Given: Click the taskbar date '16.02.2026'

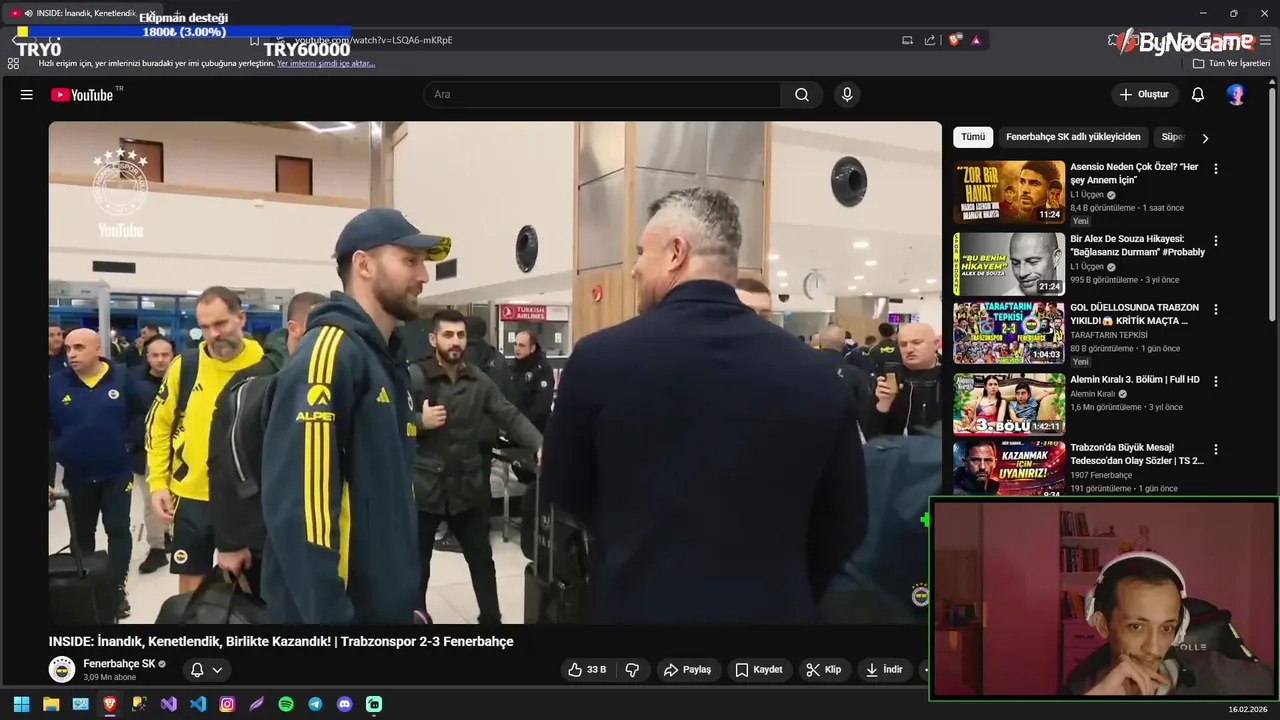Looking at the screenshot, I should 1247,709.
